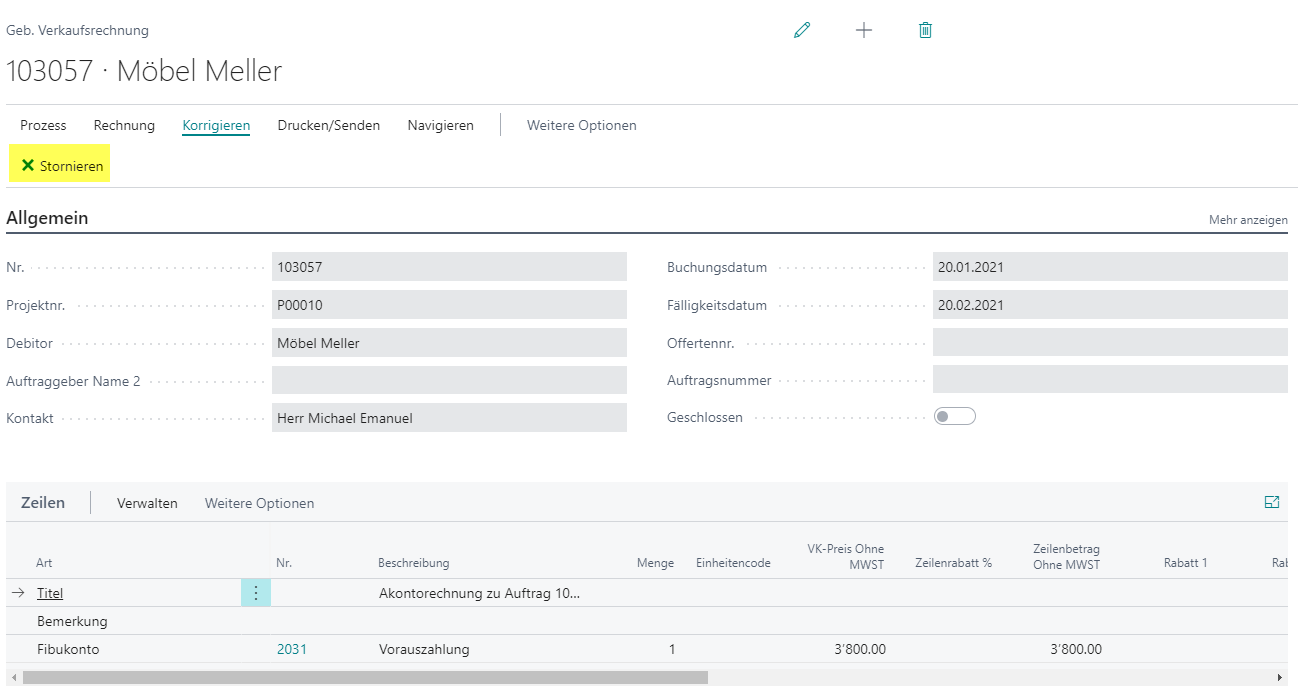
Task: Click the Nr. field showing 103057
Action: [x=449, y=267]
